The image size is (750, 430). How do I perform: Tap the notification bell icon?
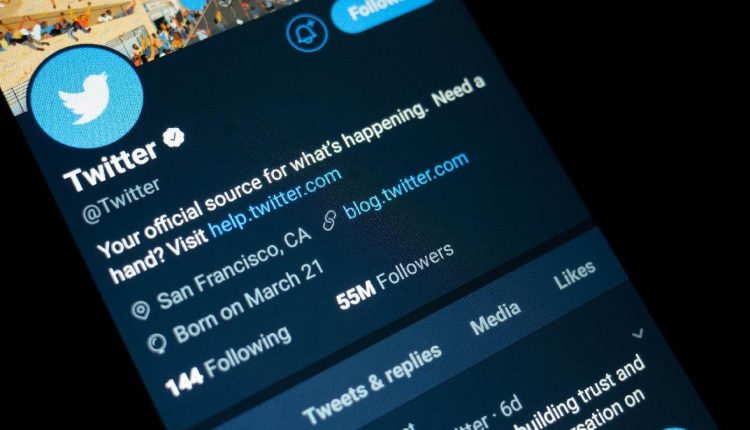307,33
